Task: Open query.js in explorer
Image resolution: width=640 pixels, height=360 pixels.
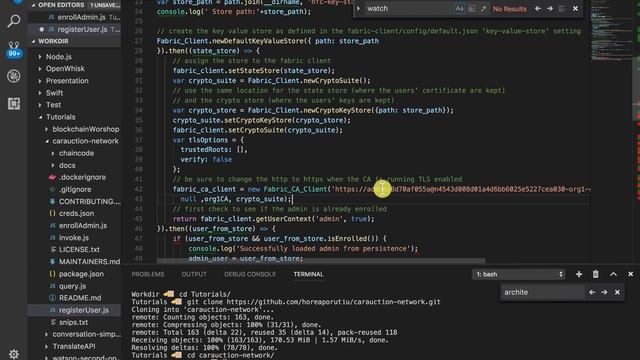Action: (74, 286)
